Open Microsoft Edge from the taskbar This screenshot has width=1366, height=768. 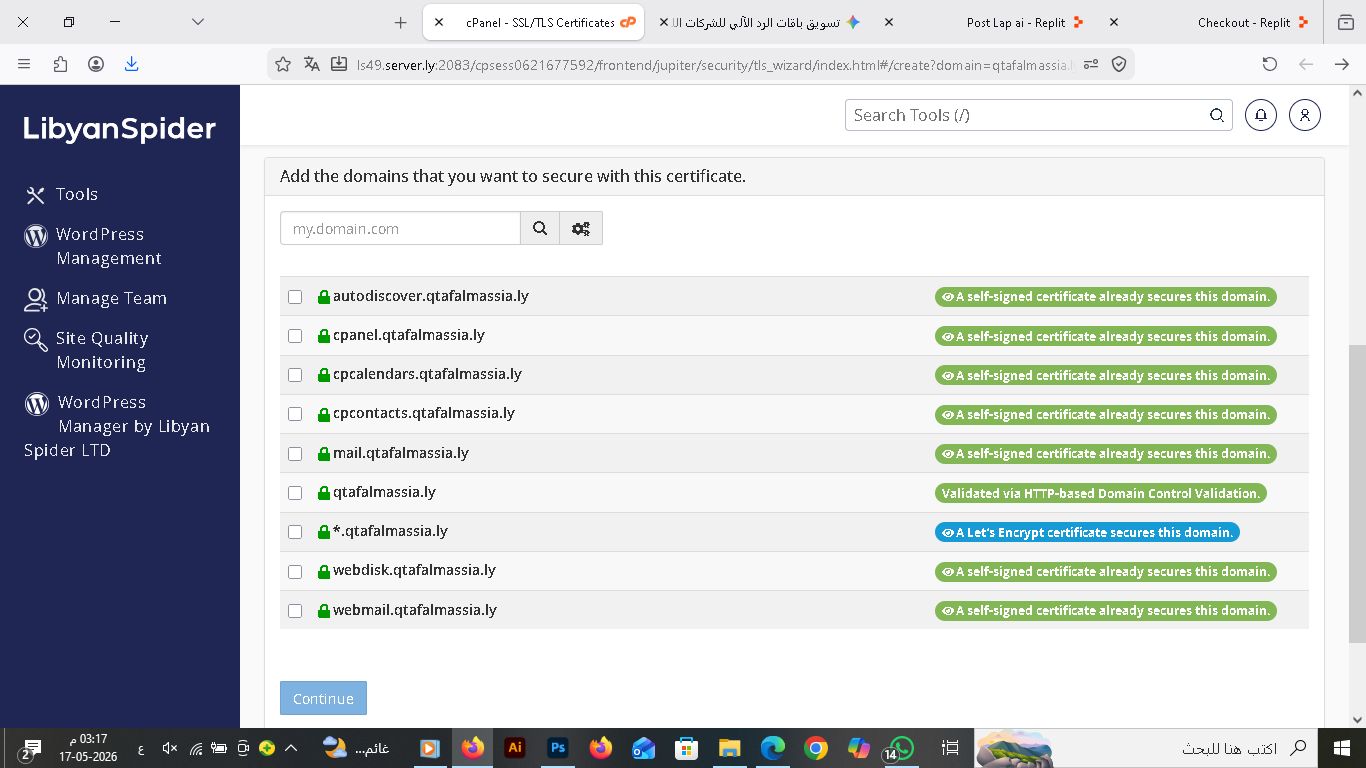[773, 747]
